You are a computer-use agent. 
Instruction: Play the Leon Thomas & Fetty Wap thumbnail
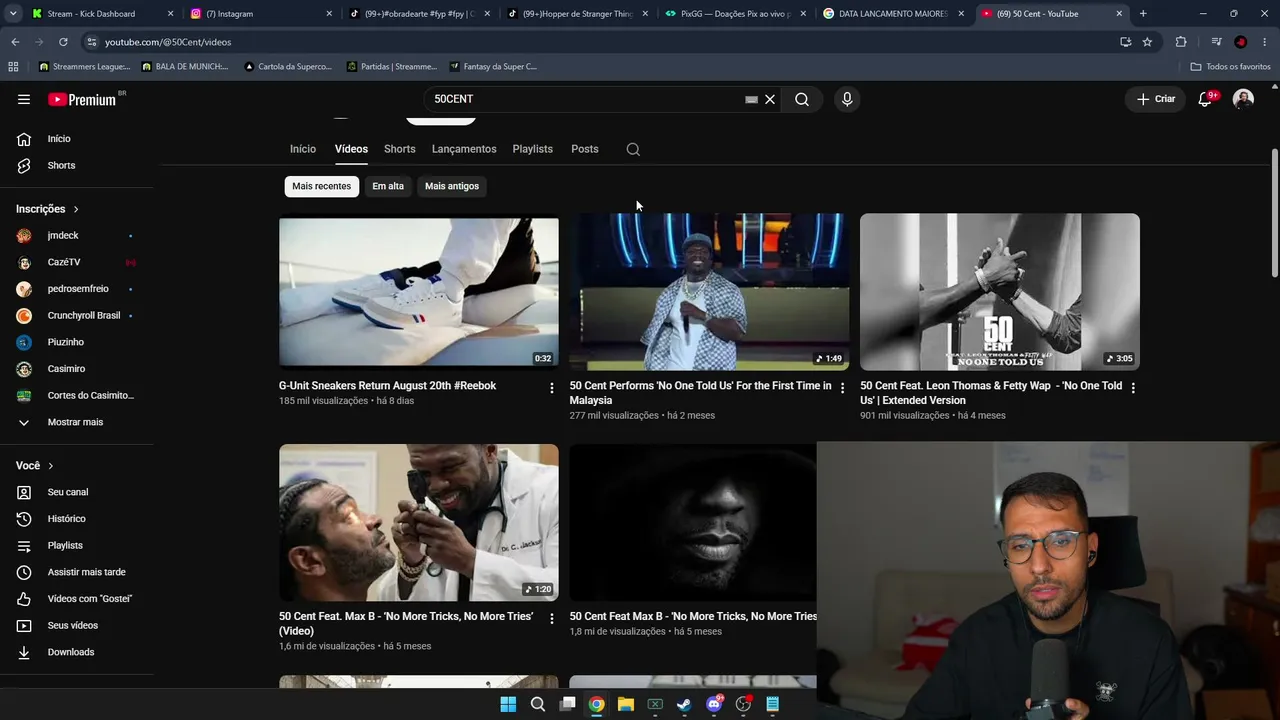coord(1000,291)
